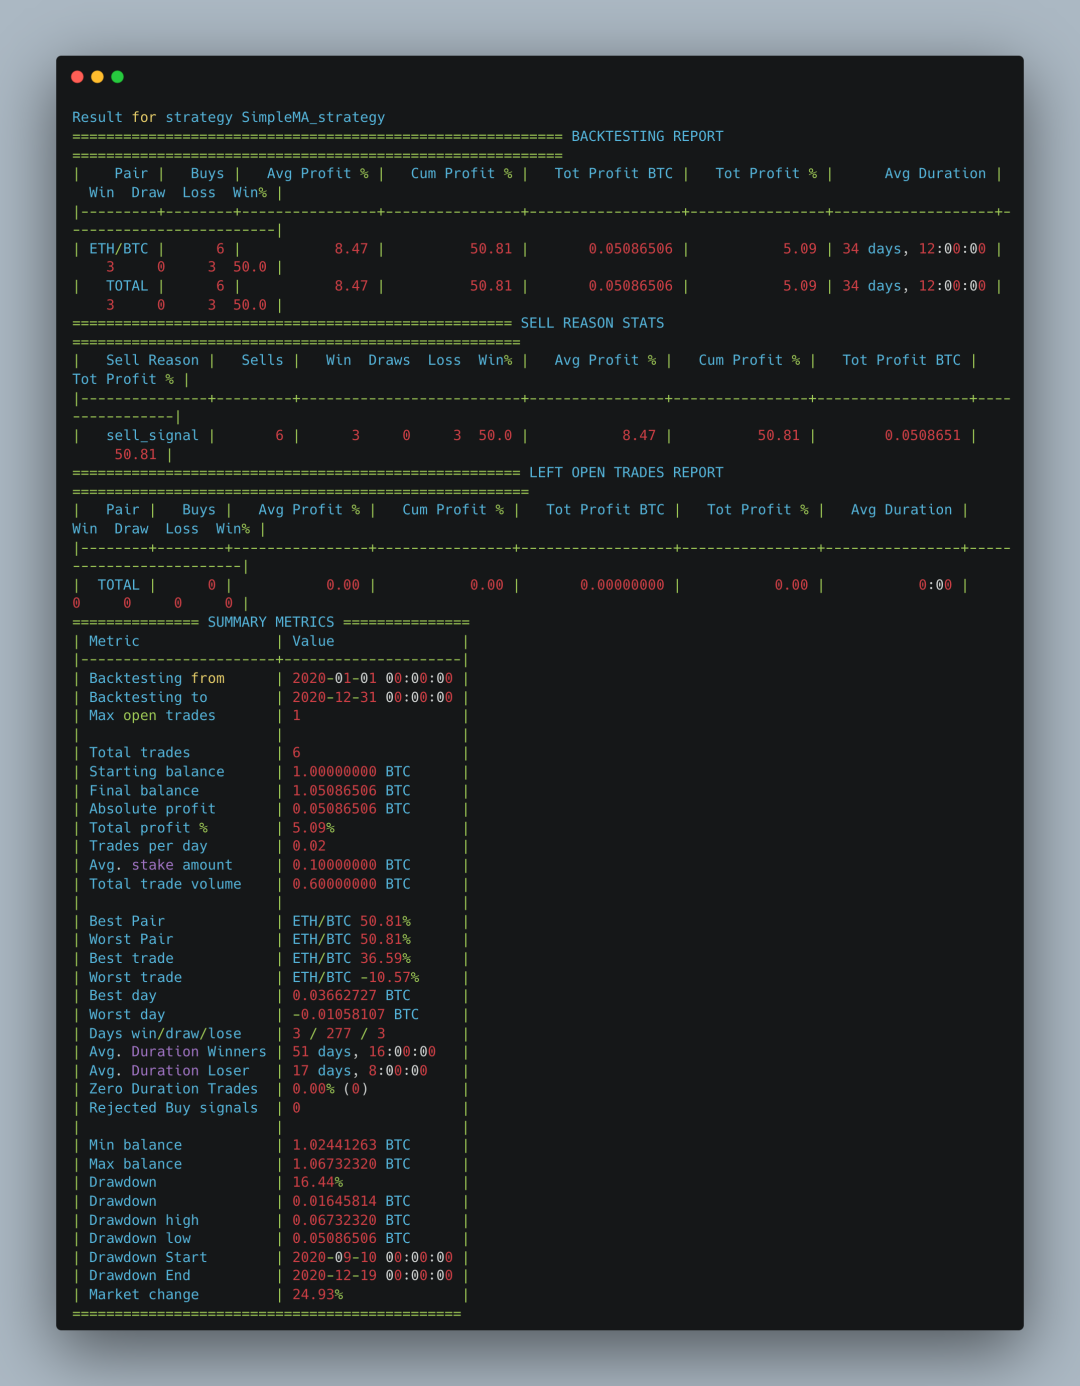Click '-0.01058107 BTC' worst day value
This screenshot has width=1080, height=1386.
356,1015
